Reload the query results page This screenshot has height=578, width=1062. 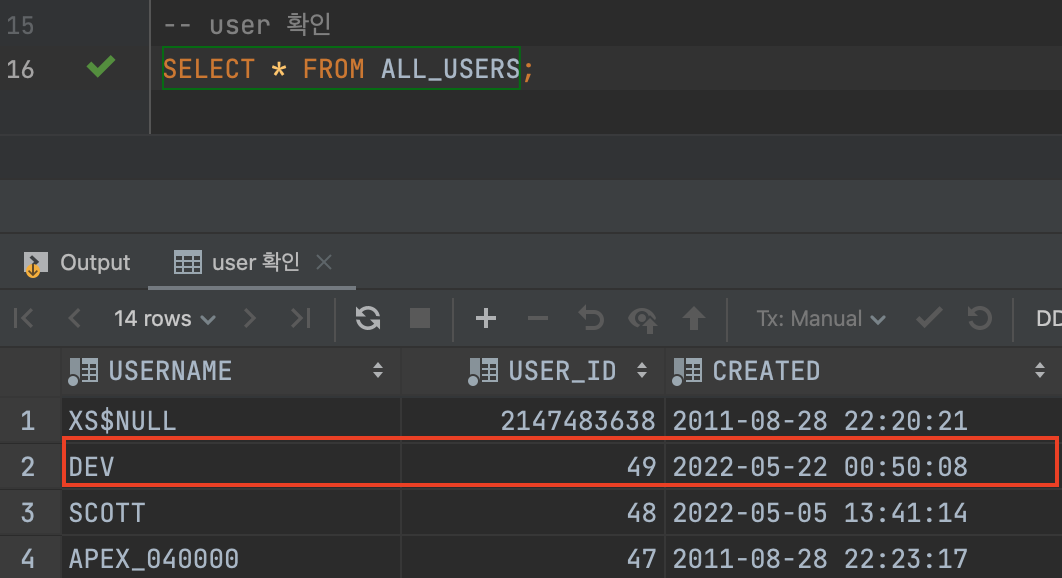[368, 318]
